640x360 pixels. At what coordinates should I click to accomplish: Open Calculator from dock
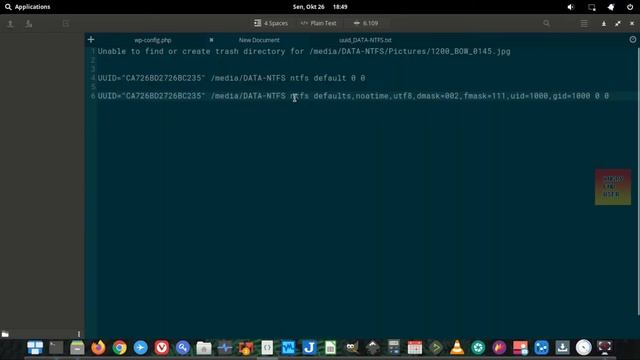point(393,348)
